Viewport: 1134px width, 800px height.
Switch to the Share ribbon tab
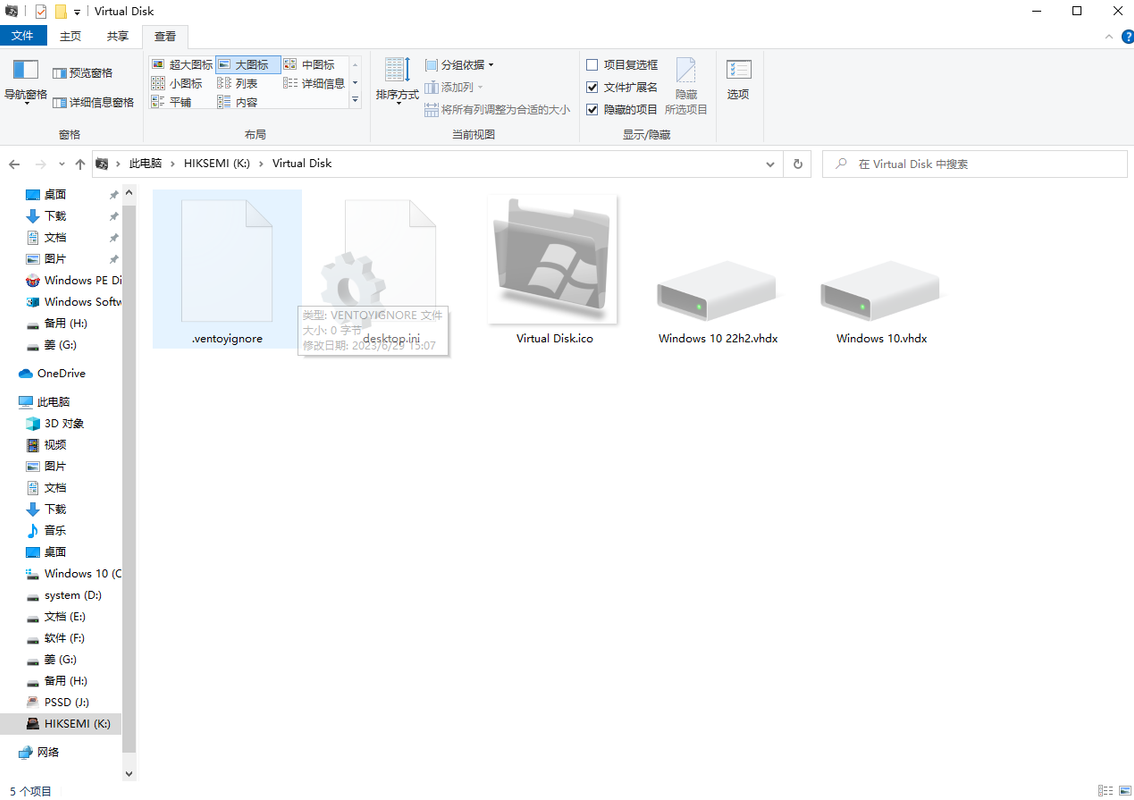pyautogui.click(x=117, y=36)
